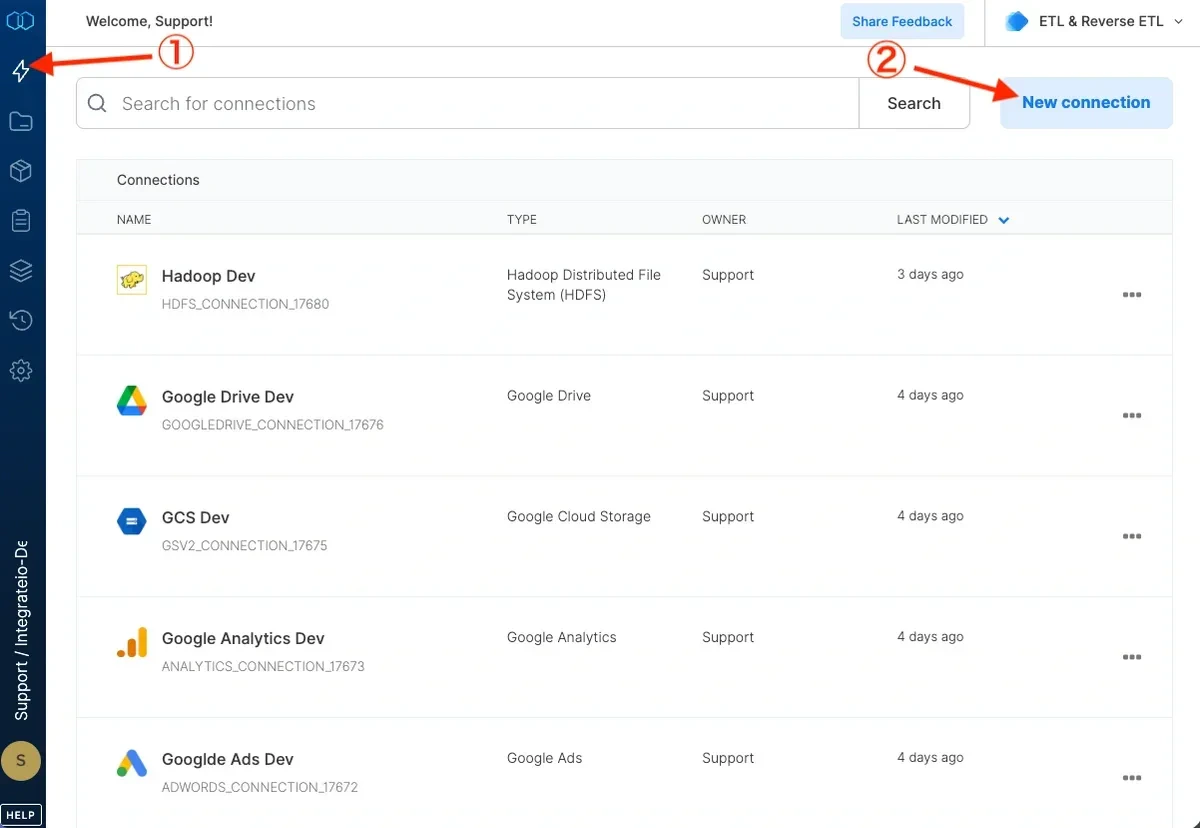Screen dimensions: 1200x828
Task: Sort by the LAST MODIFIED column header
Action: pos(942,220)
